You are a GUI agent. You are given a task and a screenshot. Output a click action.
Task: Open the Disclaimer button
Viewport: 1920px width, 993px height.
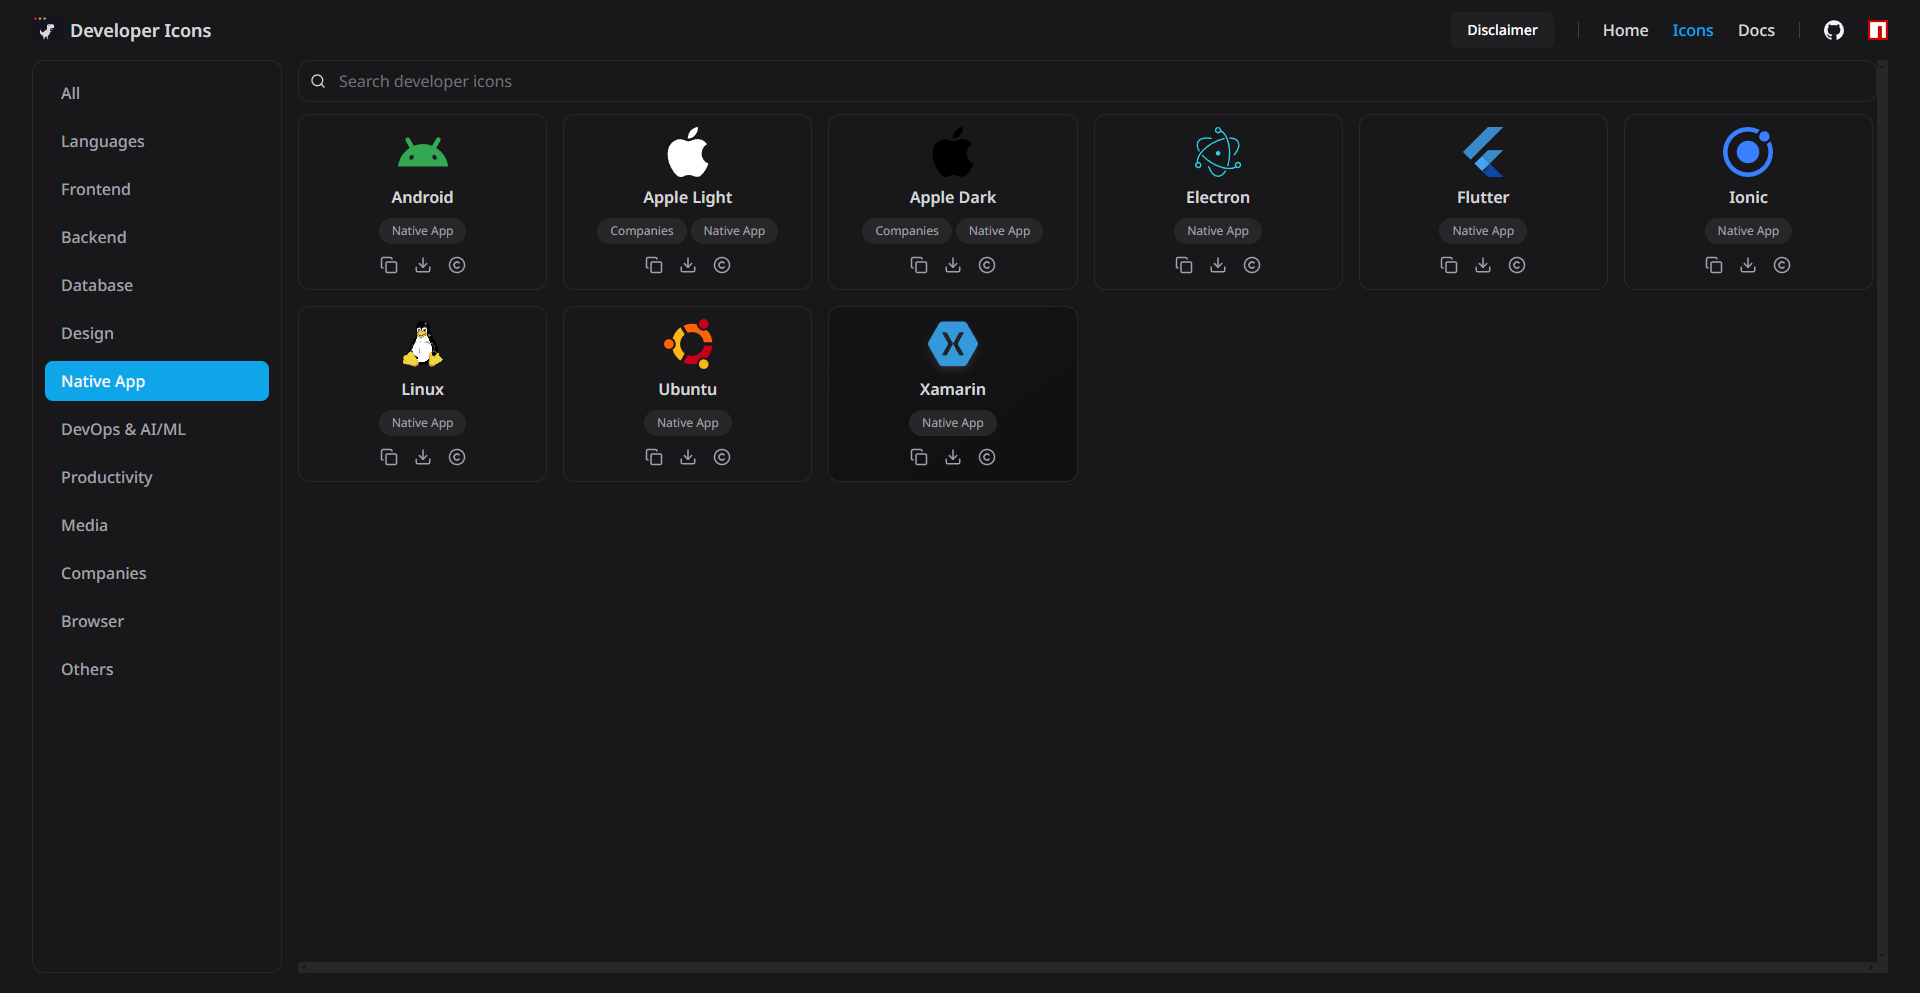click(1502, 30)
